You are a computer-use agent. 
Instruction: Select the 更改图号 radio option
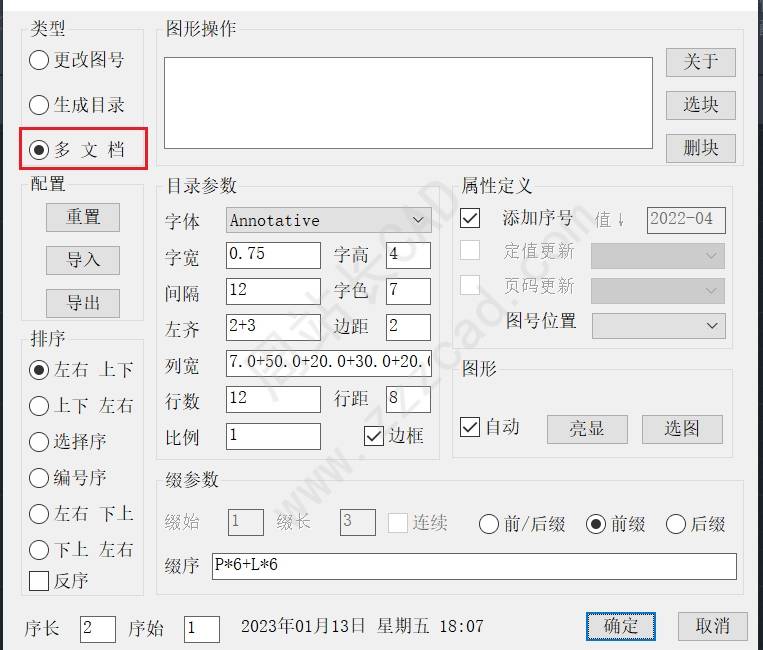tap(40, 60)
